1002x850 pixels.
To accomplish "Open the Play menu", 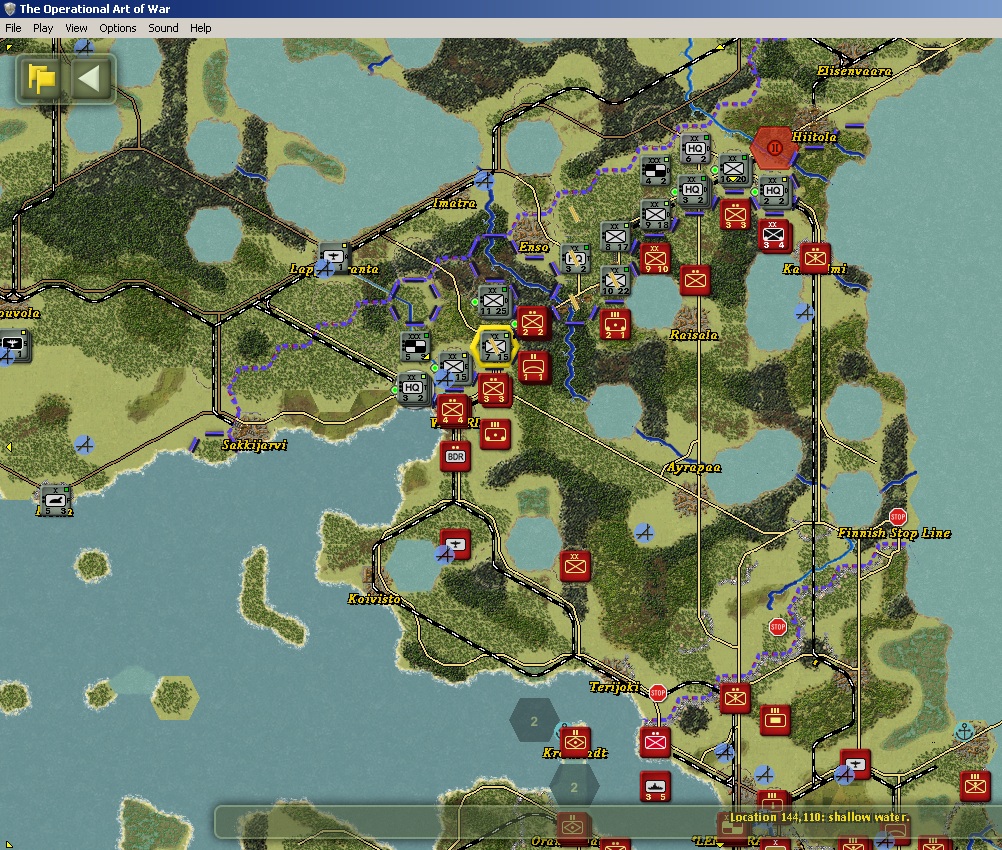I will pyautogui.click(x=43, y=28).
